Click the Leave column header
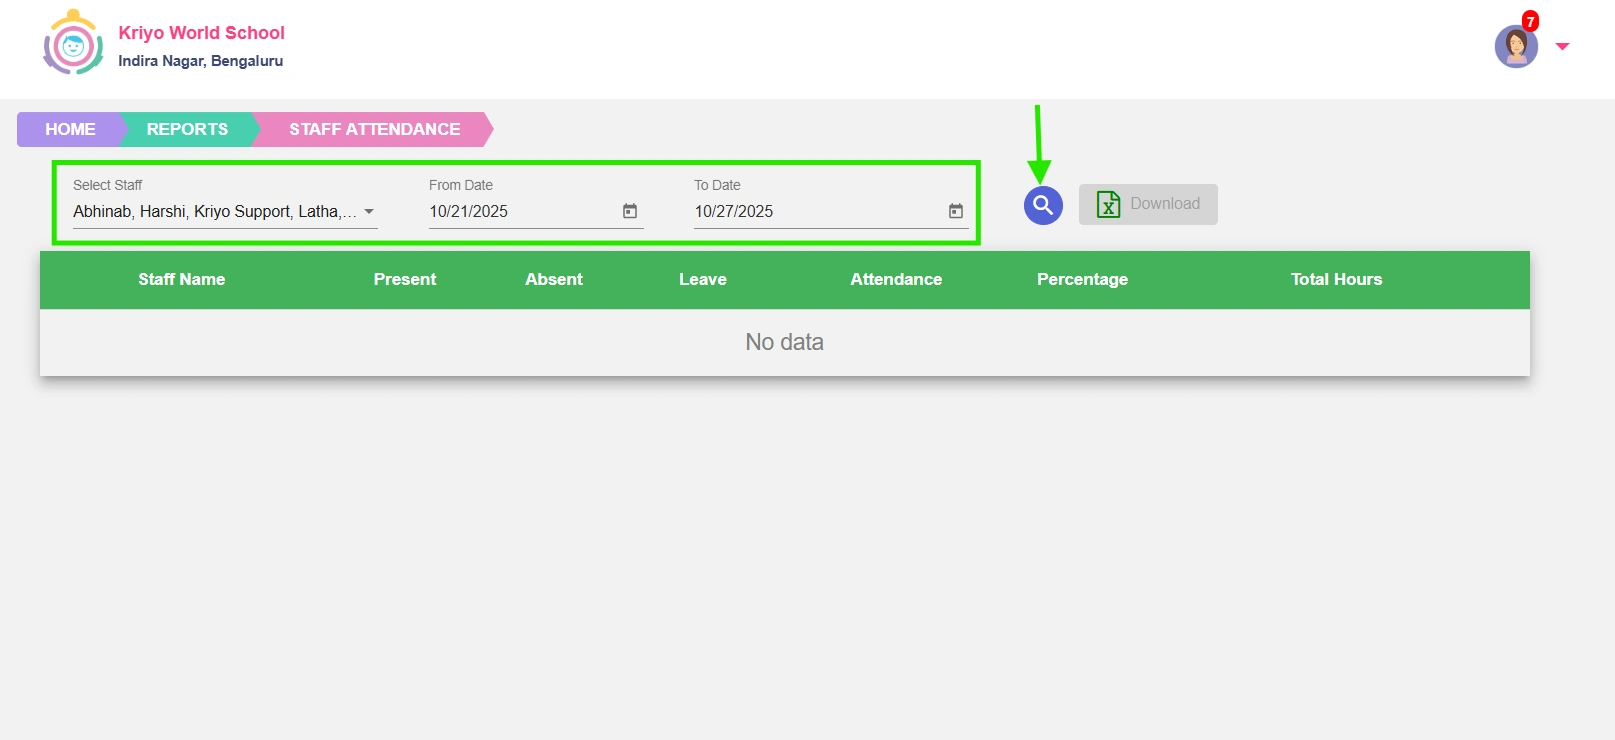 coord(703,280)
